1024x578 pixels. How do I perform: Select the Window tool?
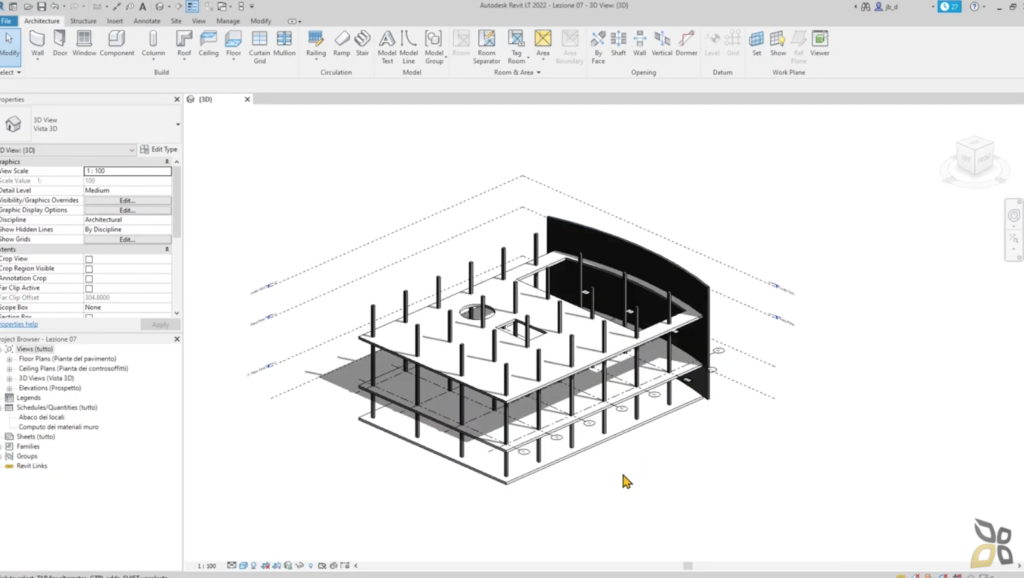pyautogui.click(x=84, y=44)
